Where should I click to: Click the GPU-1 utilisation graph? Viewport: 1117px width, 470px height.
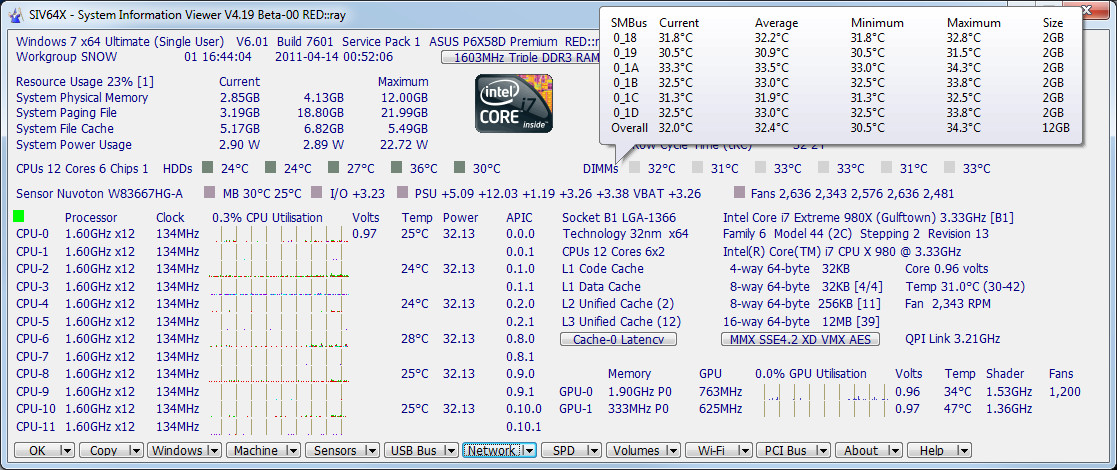[824, 409]
